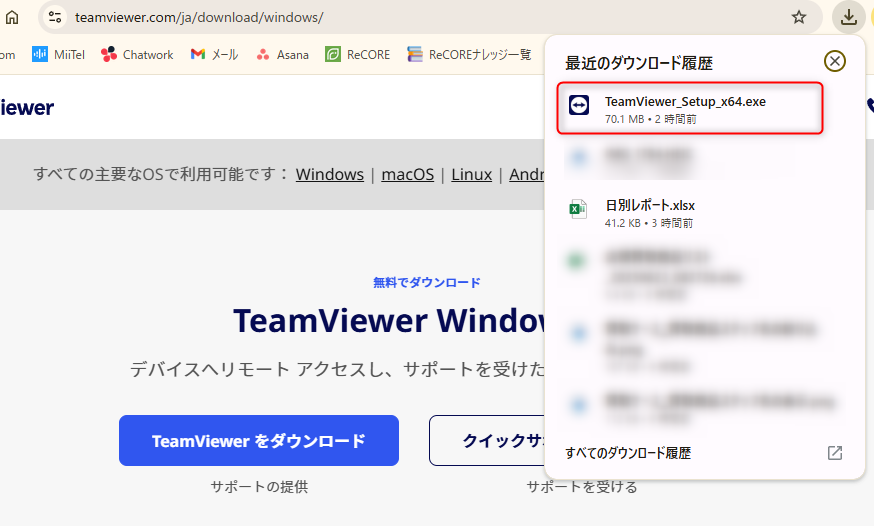Open site information icon in address bar
This screenshot has height=526, width=874.
click(55, 17)
